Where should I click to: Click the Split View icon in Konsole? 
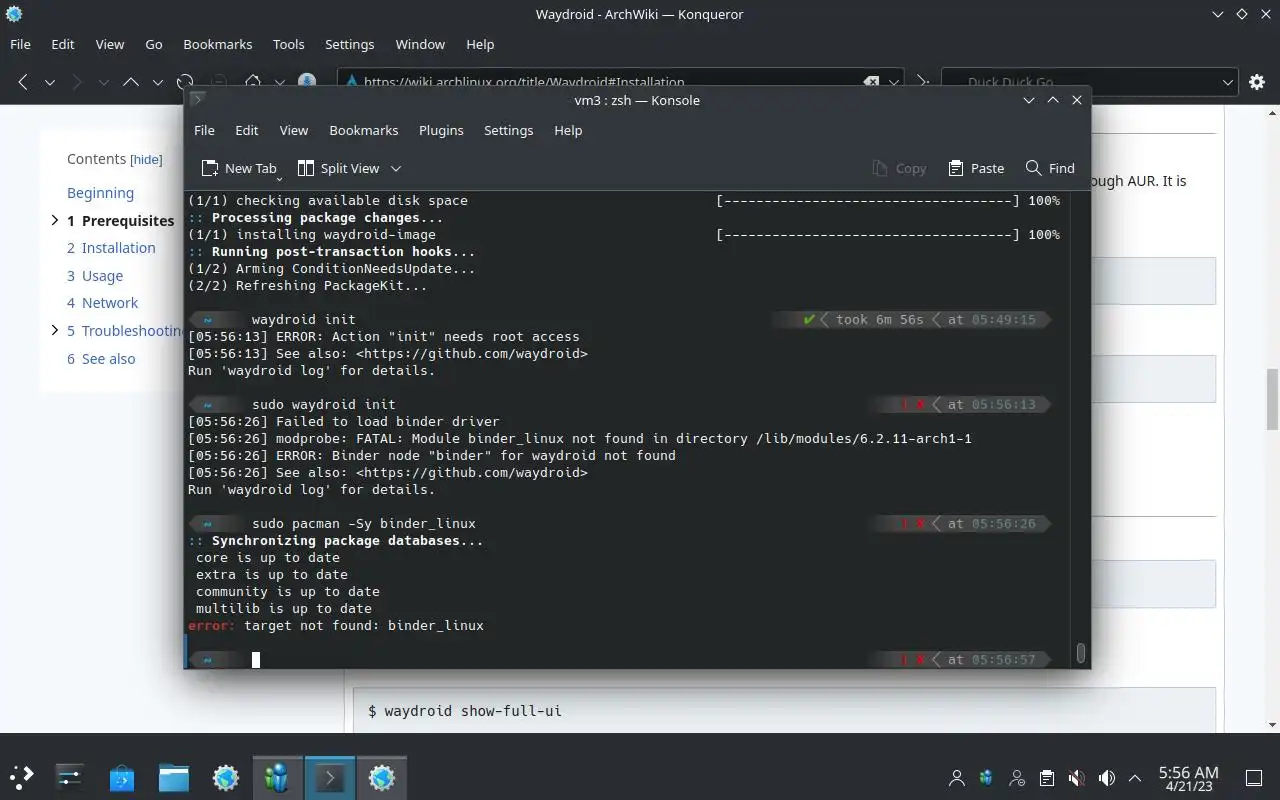tap(305, 168)
